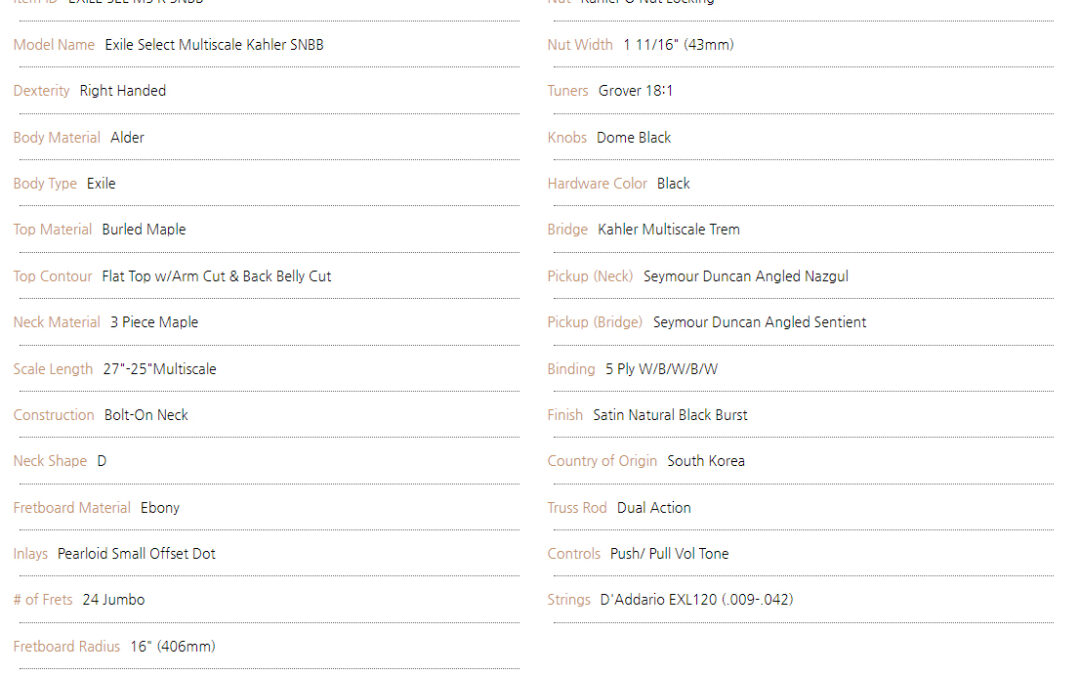The image size is (1080, 675).
Task: Click the Seymour Duncan Angled Nazgul pickup
Action: tap(746, 276)
